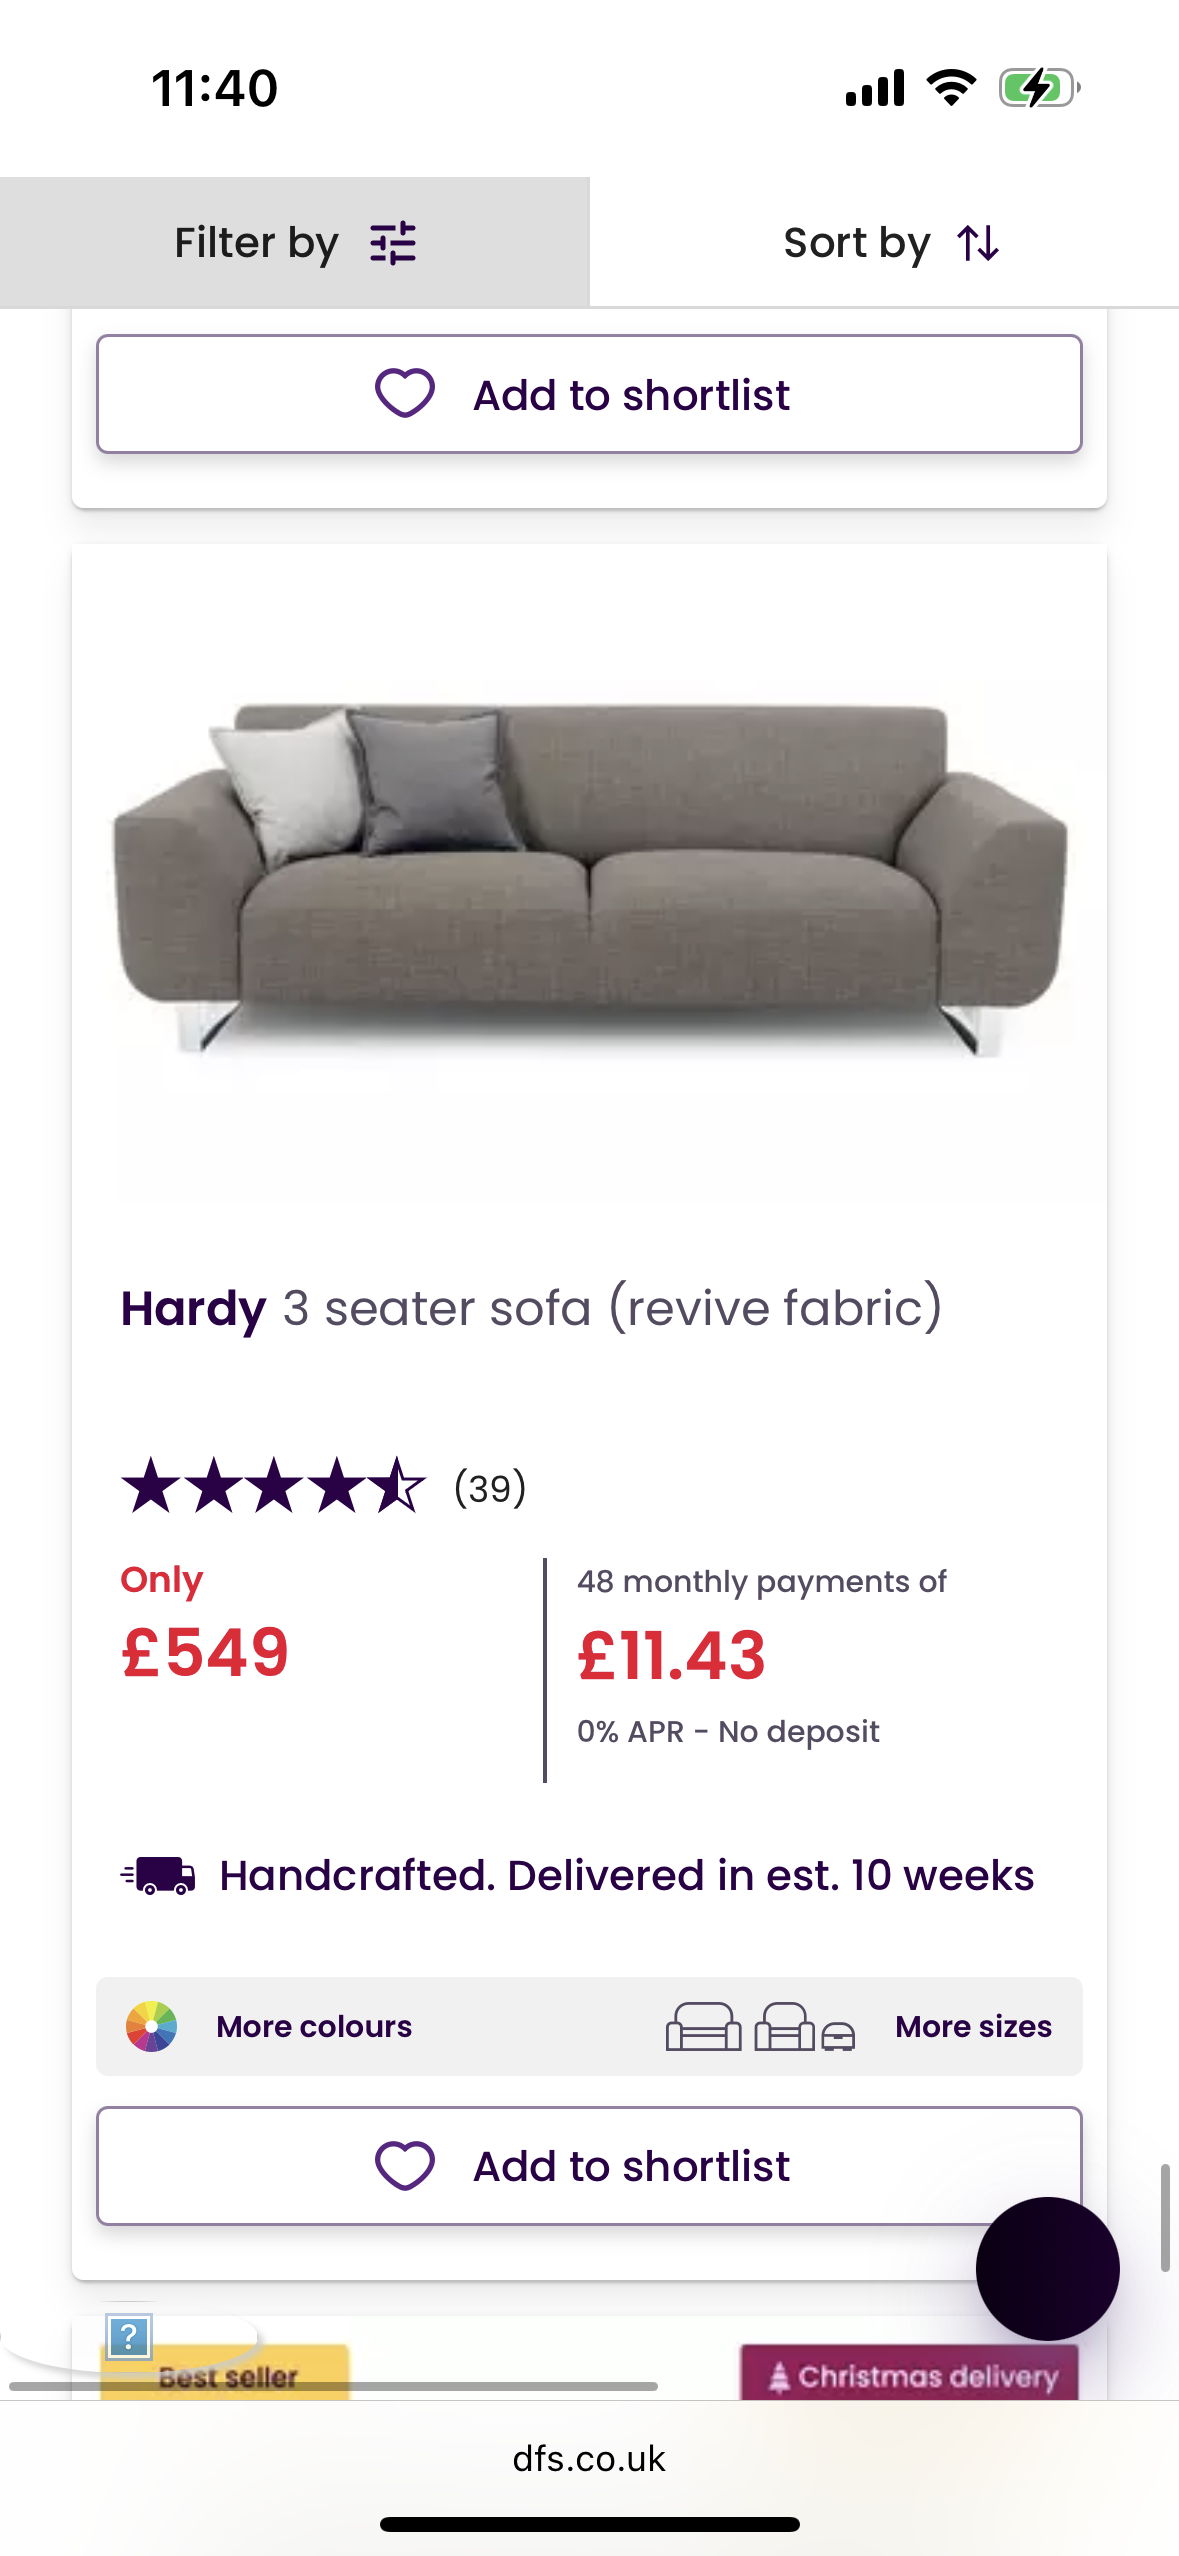
Task: Open Hardy 3 seater sofa product title
Action: pos(531,1308)
